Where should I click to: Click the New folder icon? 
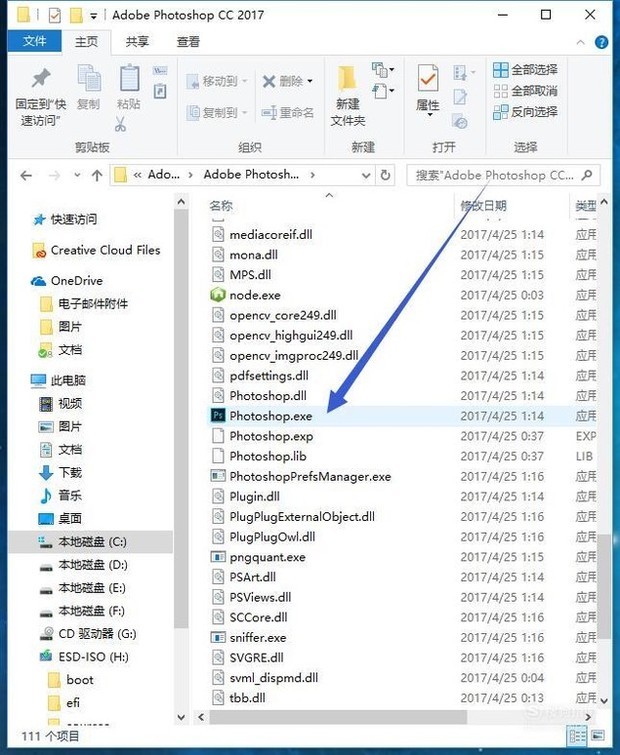pyautogui.click(x=347, y=78)
